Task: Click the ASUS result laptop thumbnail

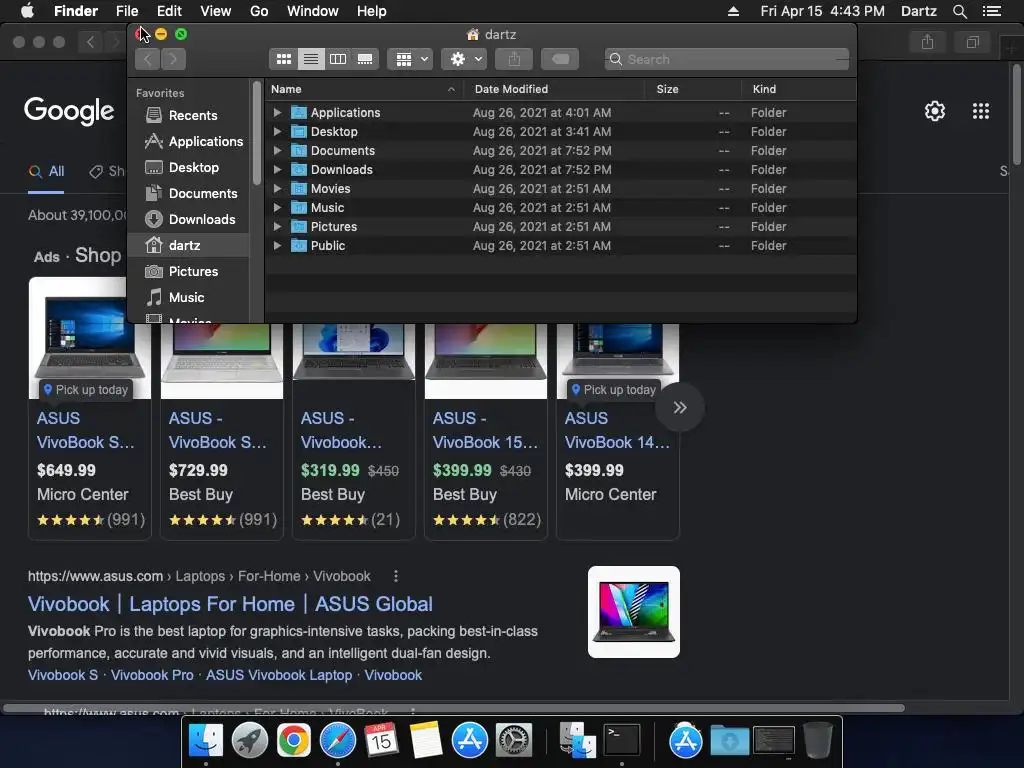Action: click(633, 612)
